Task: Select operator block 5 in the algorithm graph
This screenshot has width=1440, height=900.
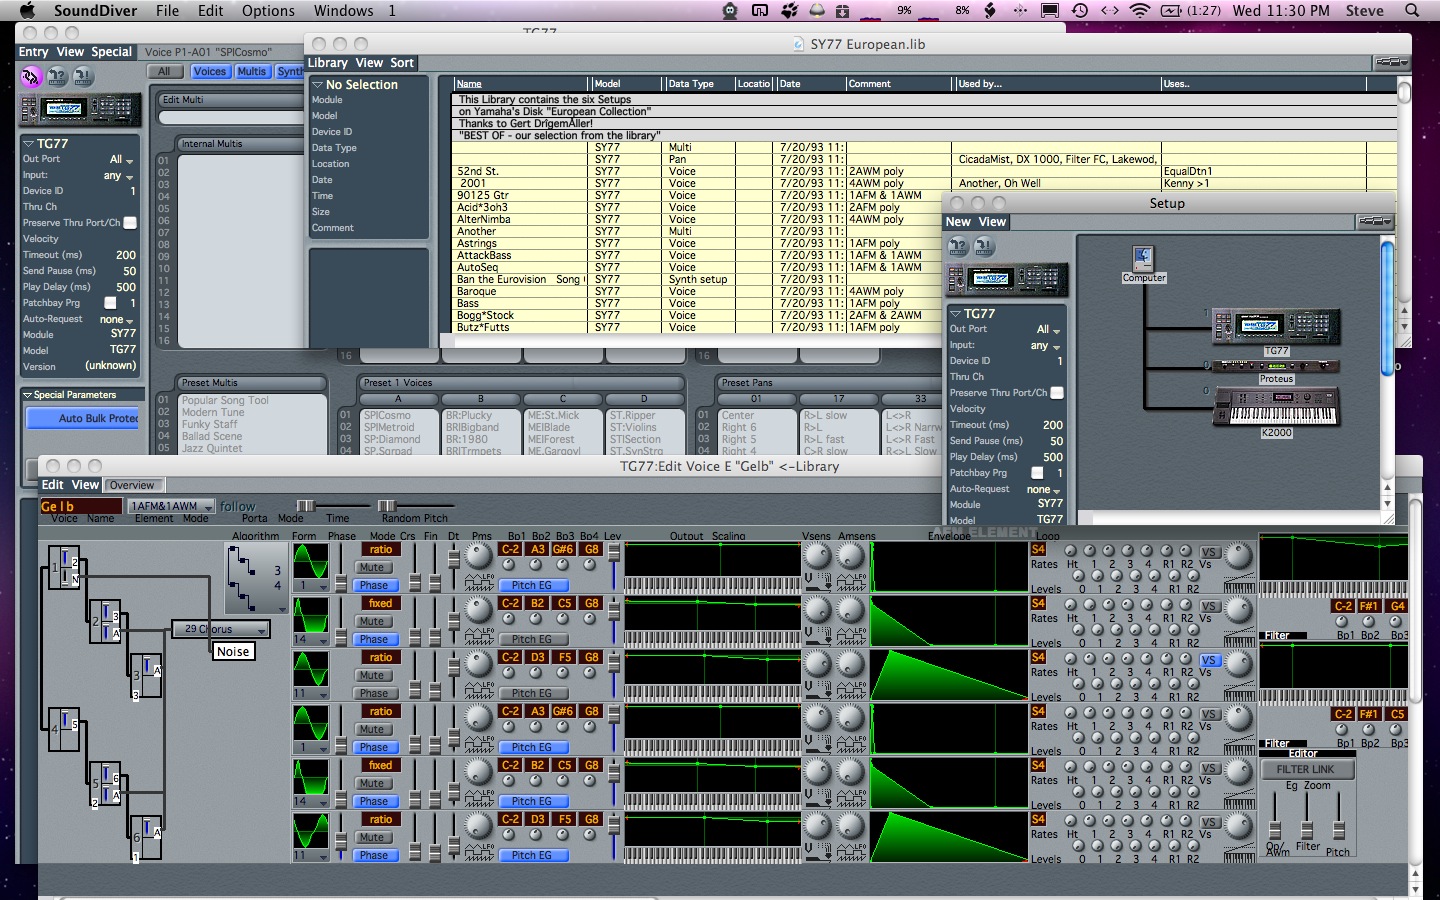Action: pyautogui.click(x=106, y=784)
